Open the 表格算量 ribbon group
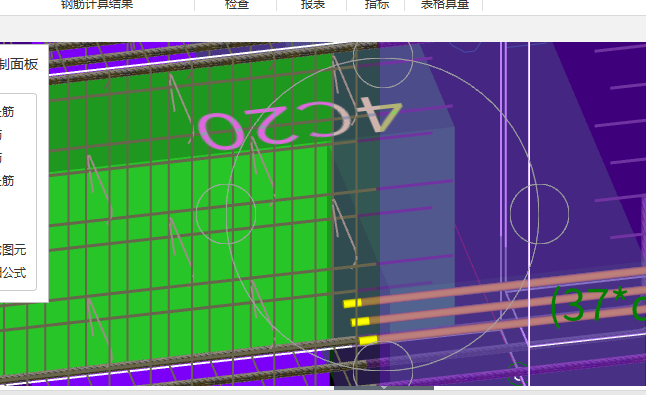 pyautogui.click(x=445, y=5)
